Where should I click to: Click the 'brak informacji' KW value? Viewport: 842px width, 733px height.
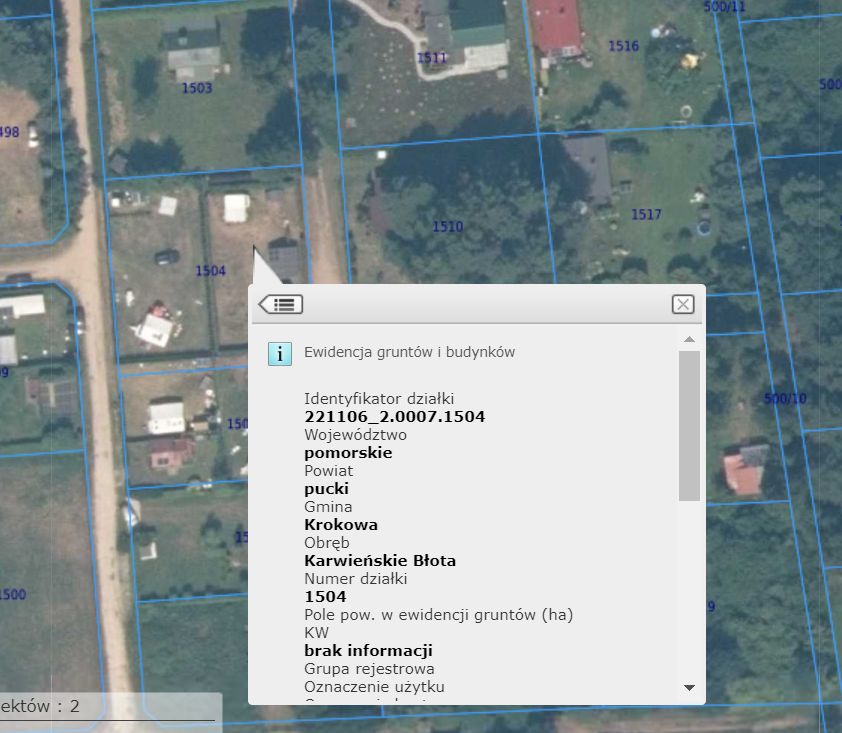pos(368,650)
